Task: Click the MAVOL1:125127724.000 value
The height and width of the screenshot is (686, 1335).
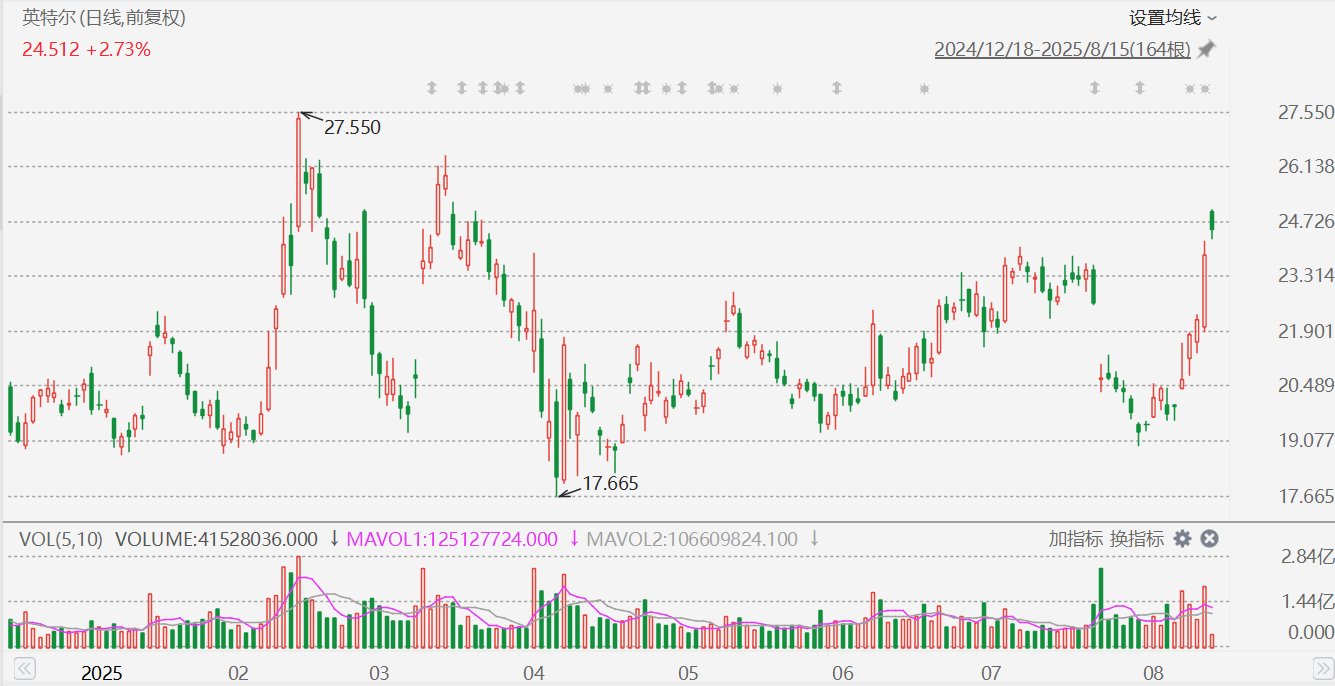Action: [x=451, y=539]
